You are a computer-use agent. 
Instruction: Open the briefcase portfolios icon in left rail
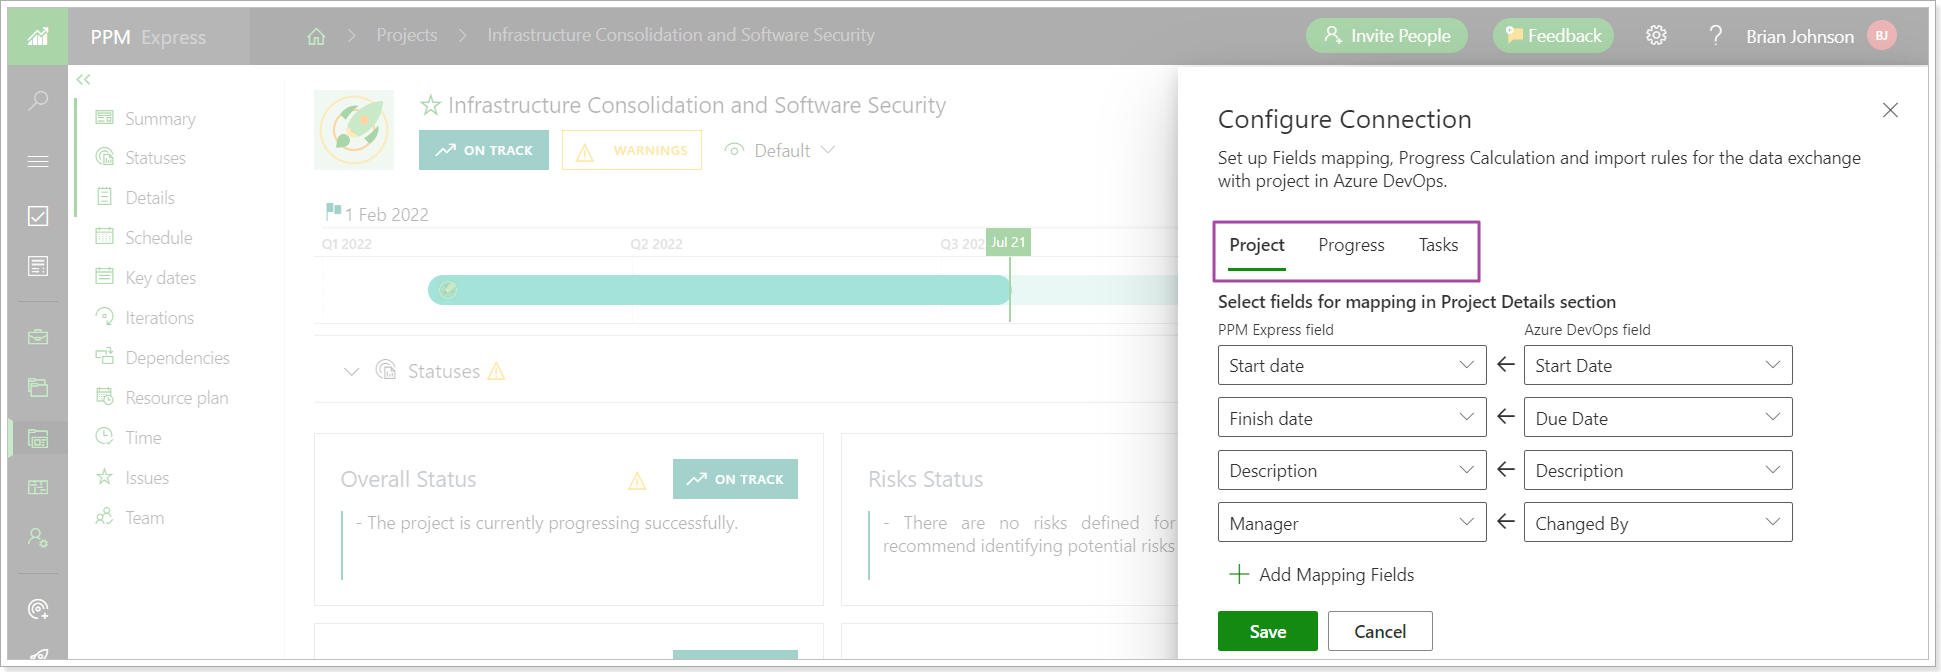(38, 337)
